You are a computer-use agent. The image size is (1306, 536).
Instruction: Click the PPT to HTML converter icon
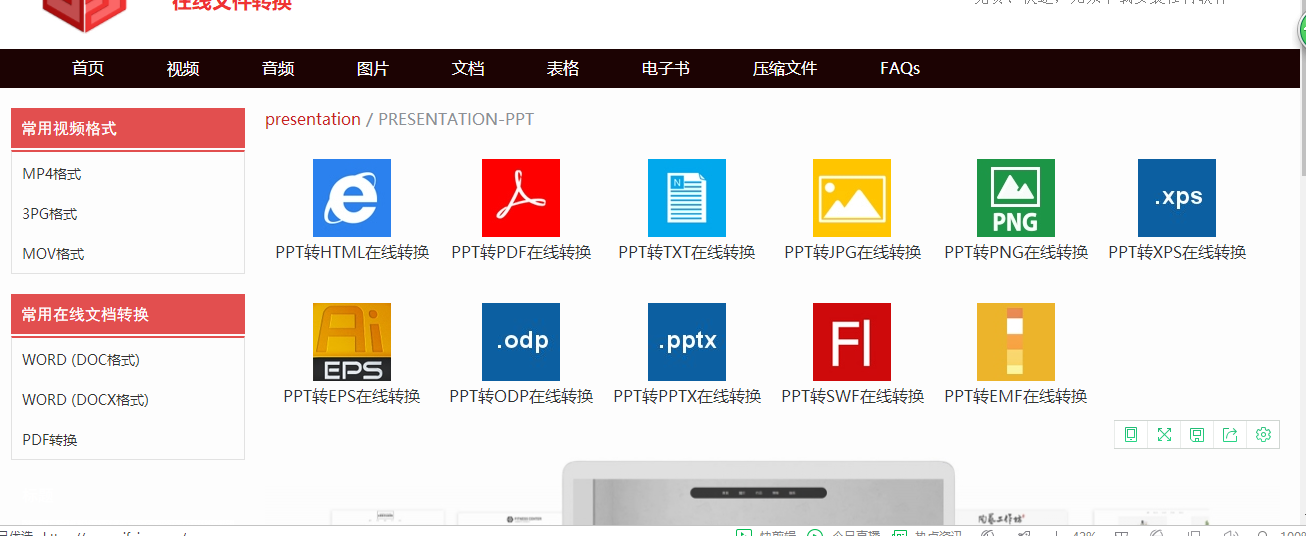click(352, 198)
